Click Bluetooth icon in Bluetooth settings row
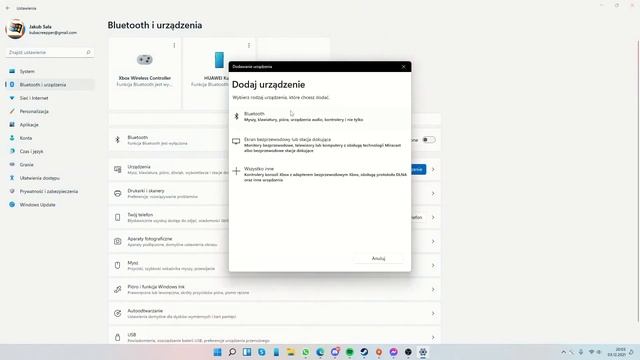640x360 pixels. pyautogui.click(x=118, y=140)
